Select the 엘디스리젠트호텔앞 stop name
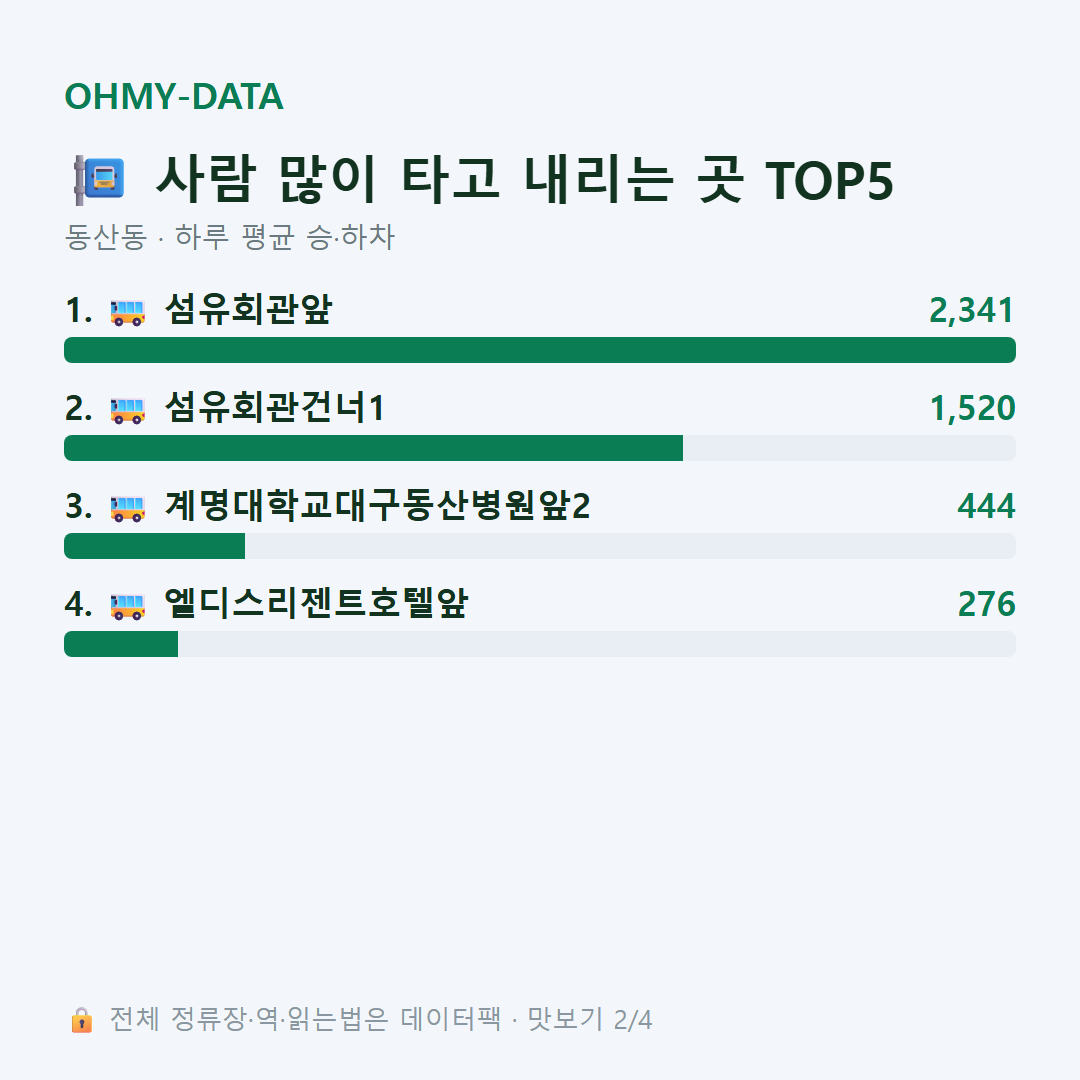The width and height of the screenshot is (1080, 1080). [316, 603]
